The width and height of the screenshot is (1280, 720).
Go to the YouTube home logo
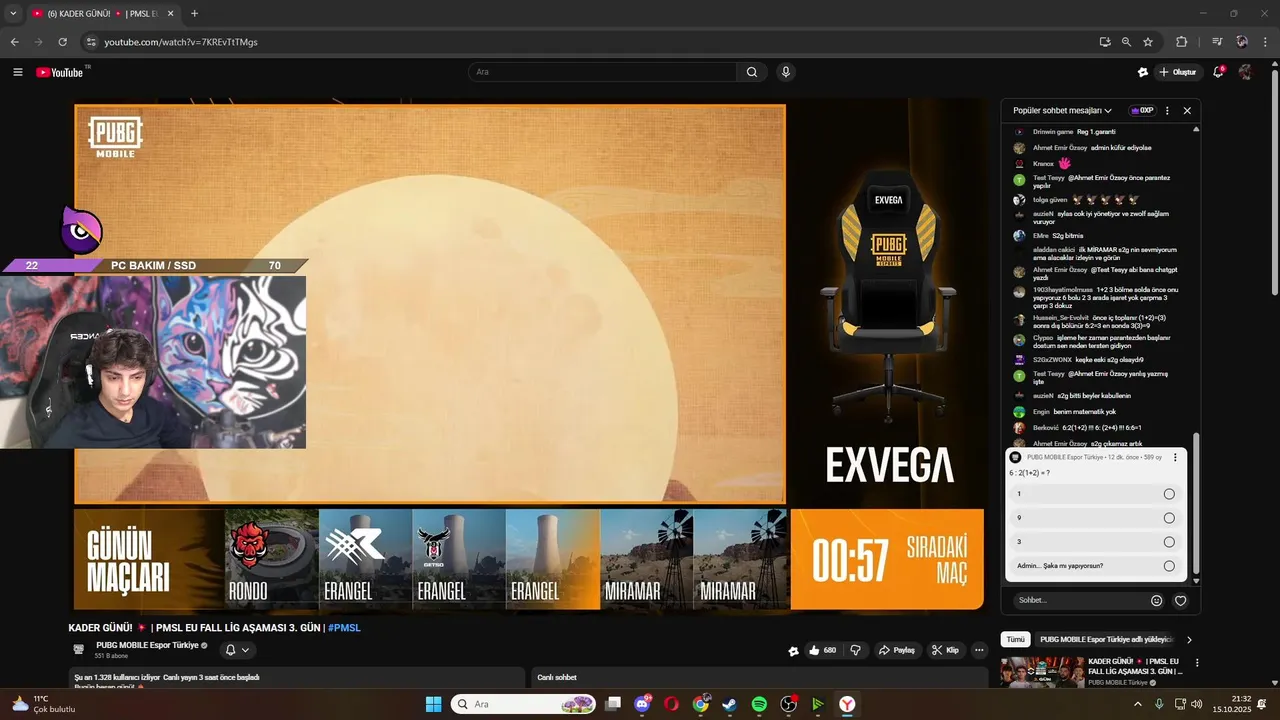pos(60,72)
